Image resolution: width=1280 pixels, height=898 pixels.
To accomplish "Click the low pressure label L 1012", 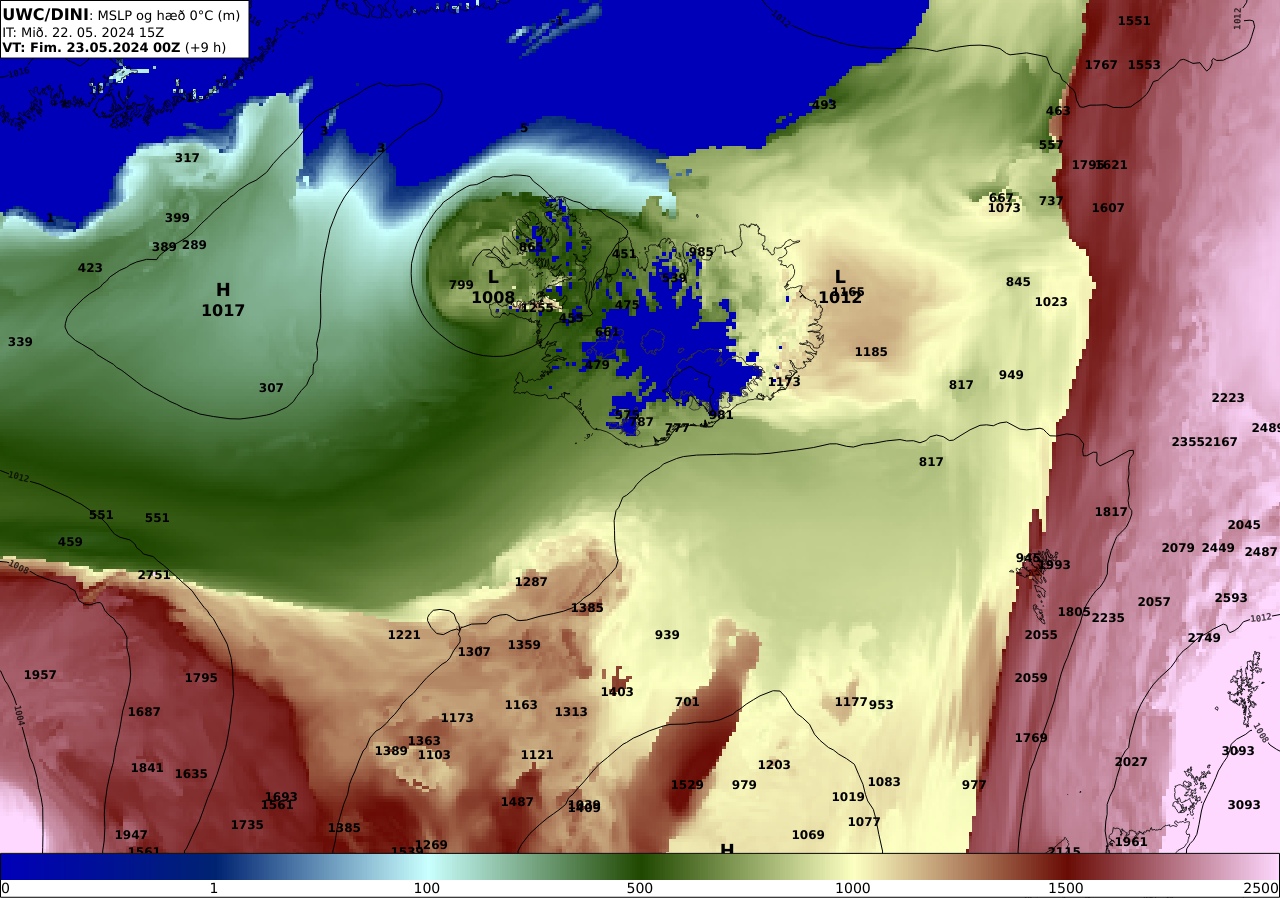I will pos(840,287).
